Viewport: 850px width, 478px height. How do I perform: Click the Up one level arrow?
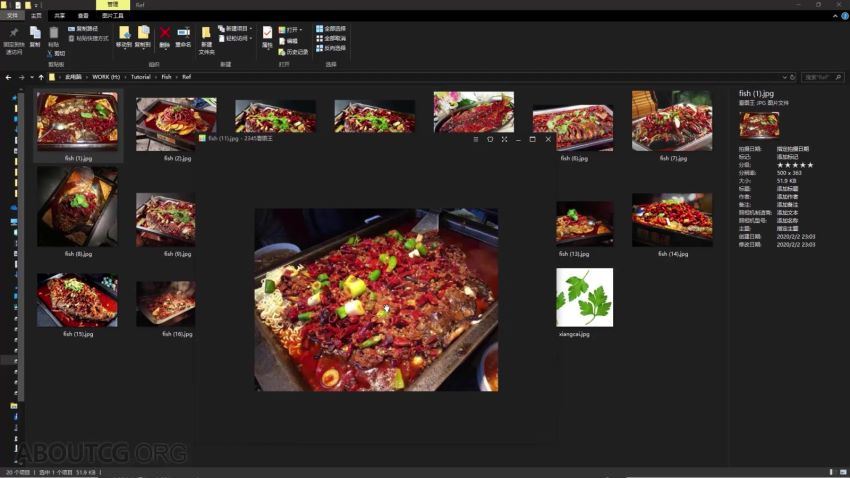[x=41, y=77]
